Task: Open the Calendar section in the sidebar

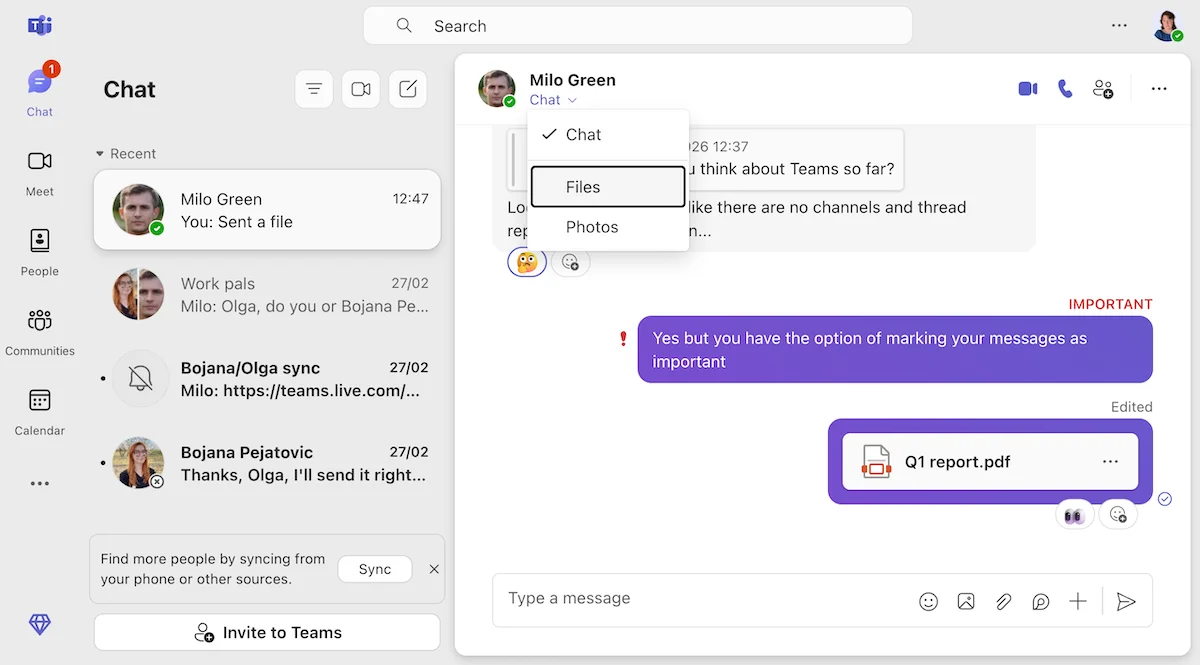Action: coord(39,410)
